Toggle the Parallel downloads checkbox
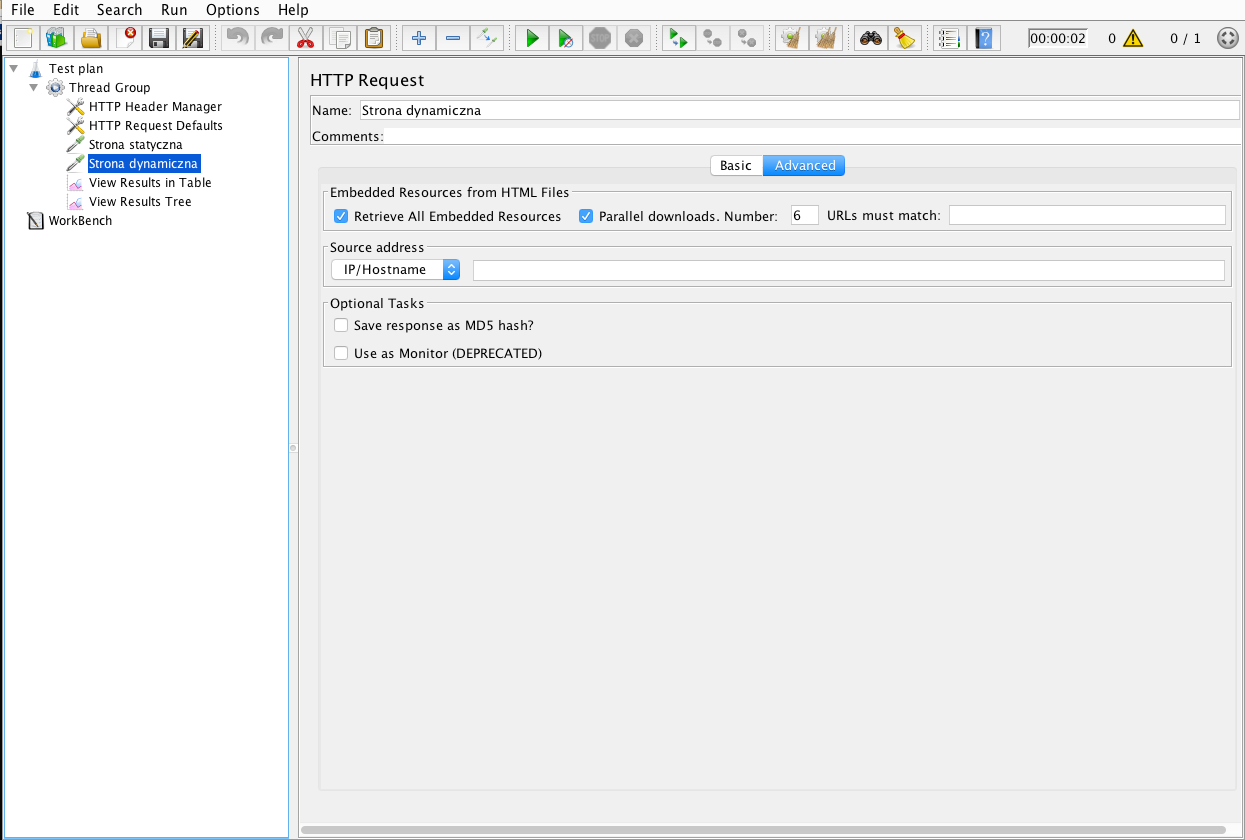This screenshot has height=840, width=1245. pos(586,216)
